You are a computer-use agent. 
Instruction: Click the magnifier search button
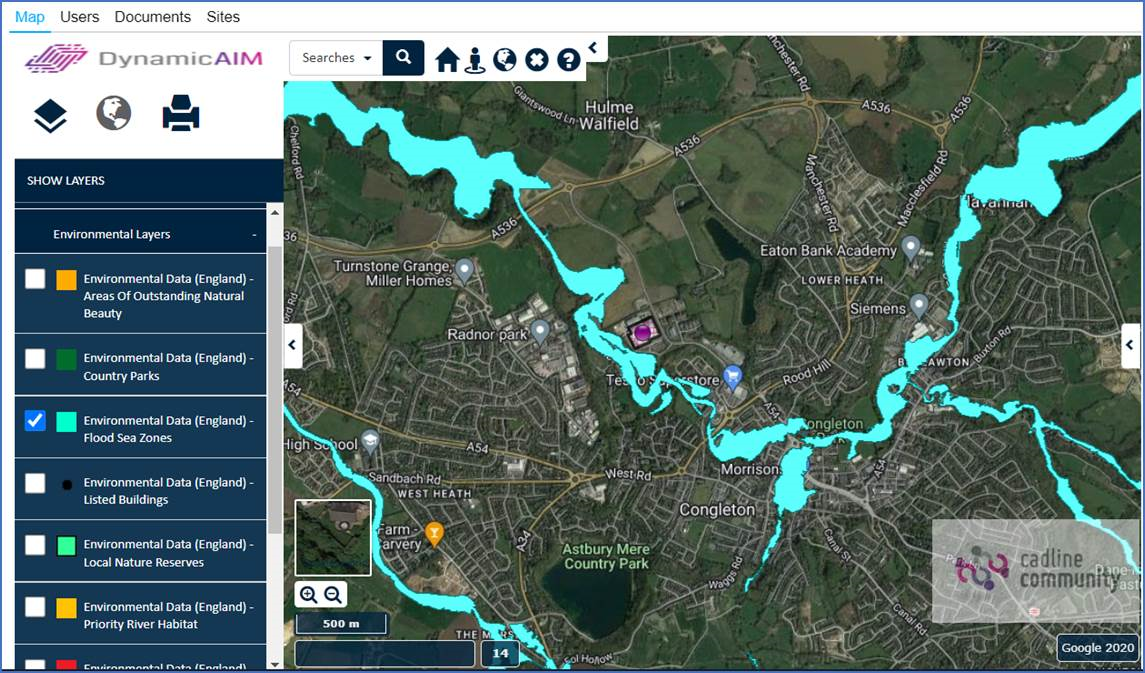pos(404,58)
